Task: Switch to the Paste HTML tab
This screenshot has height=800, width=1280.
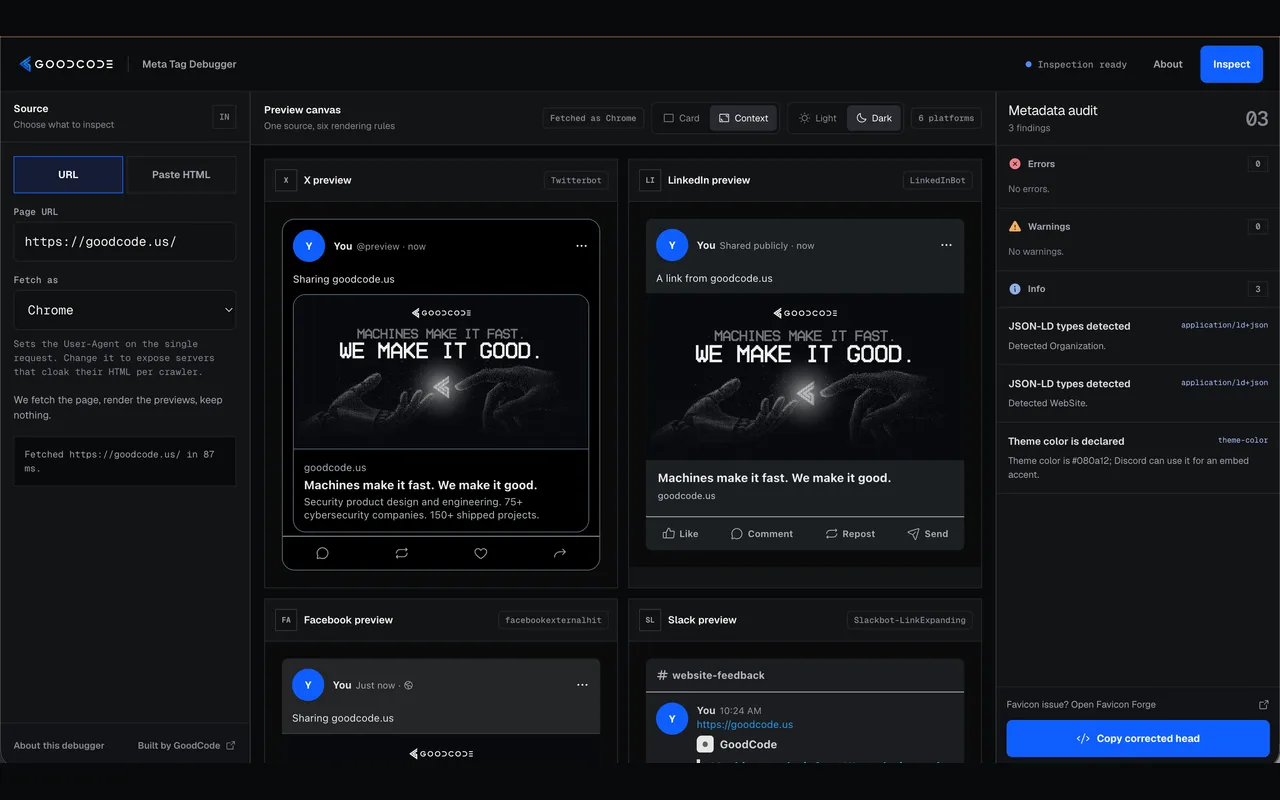Action: [x=181, y=174]
